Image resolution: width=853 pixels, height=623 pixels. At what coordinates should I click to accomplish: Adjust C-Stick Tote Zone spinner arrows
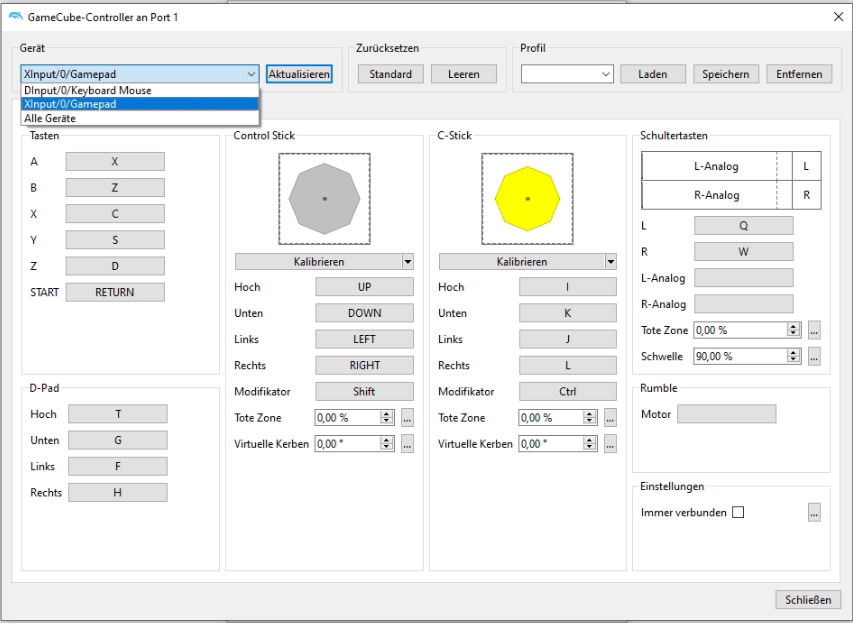point(590,418)
